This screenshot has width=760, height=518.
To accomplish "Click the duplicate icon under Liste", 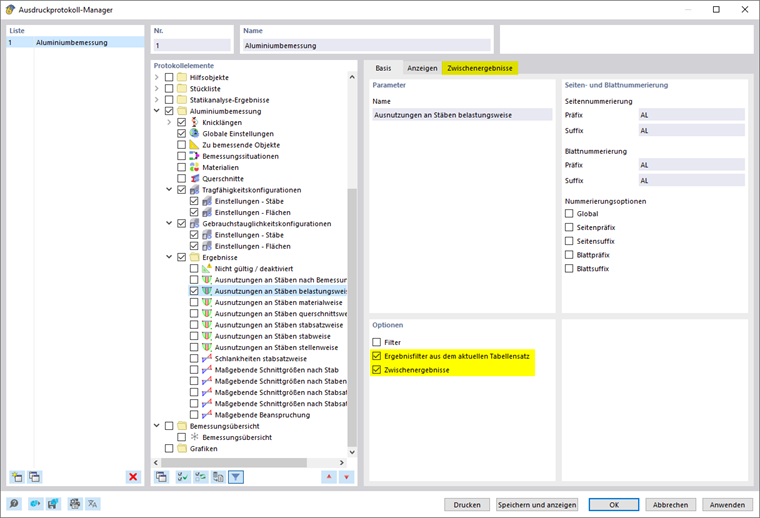I will click(x=34, y=477).
